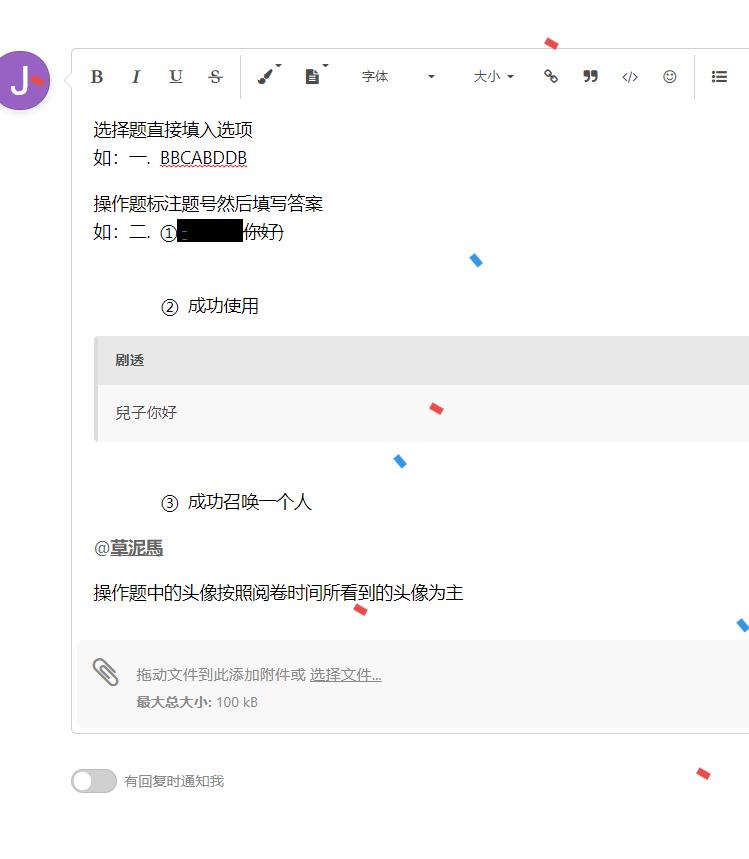This screenshot has height=859, width=749.
Task: Open the emoji picker
Action: (670, 77)
